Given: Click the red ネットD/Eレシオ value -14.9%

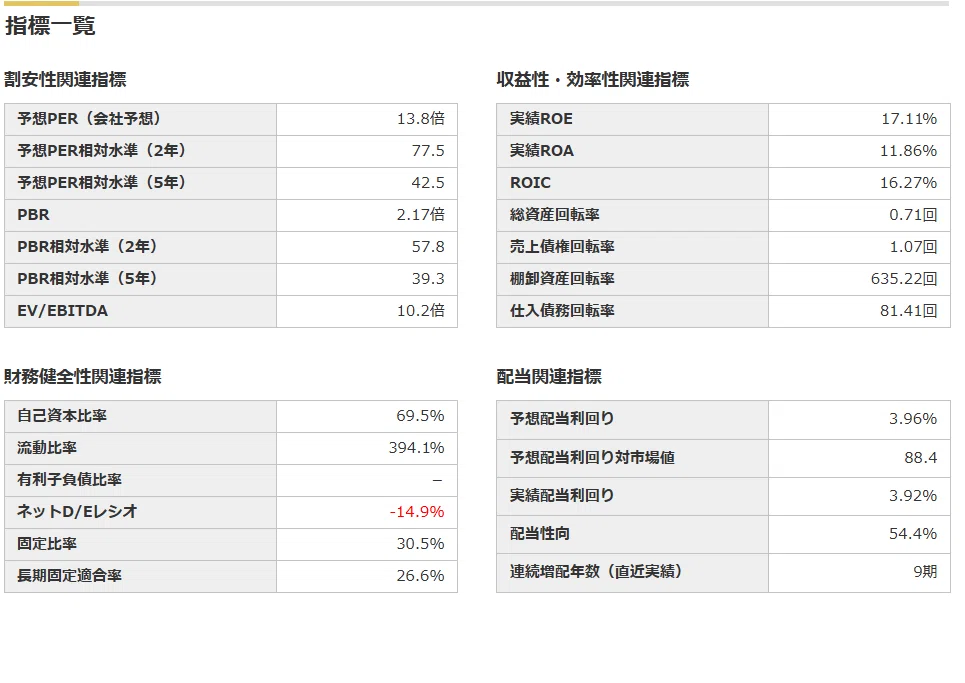Looking at the screenshot, I should point(417,512).
